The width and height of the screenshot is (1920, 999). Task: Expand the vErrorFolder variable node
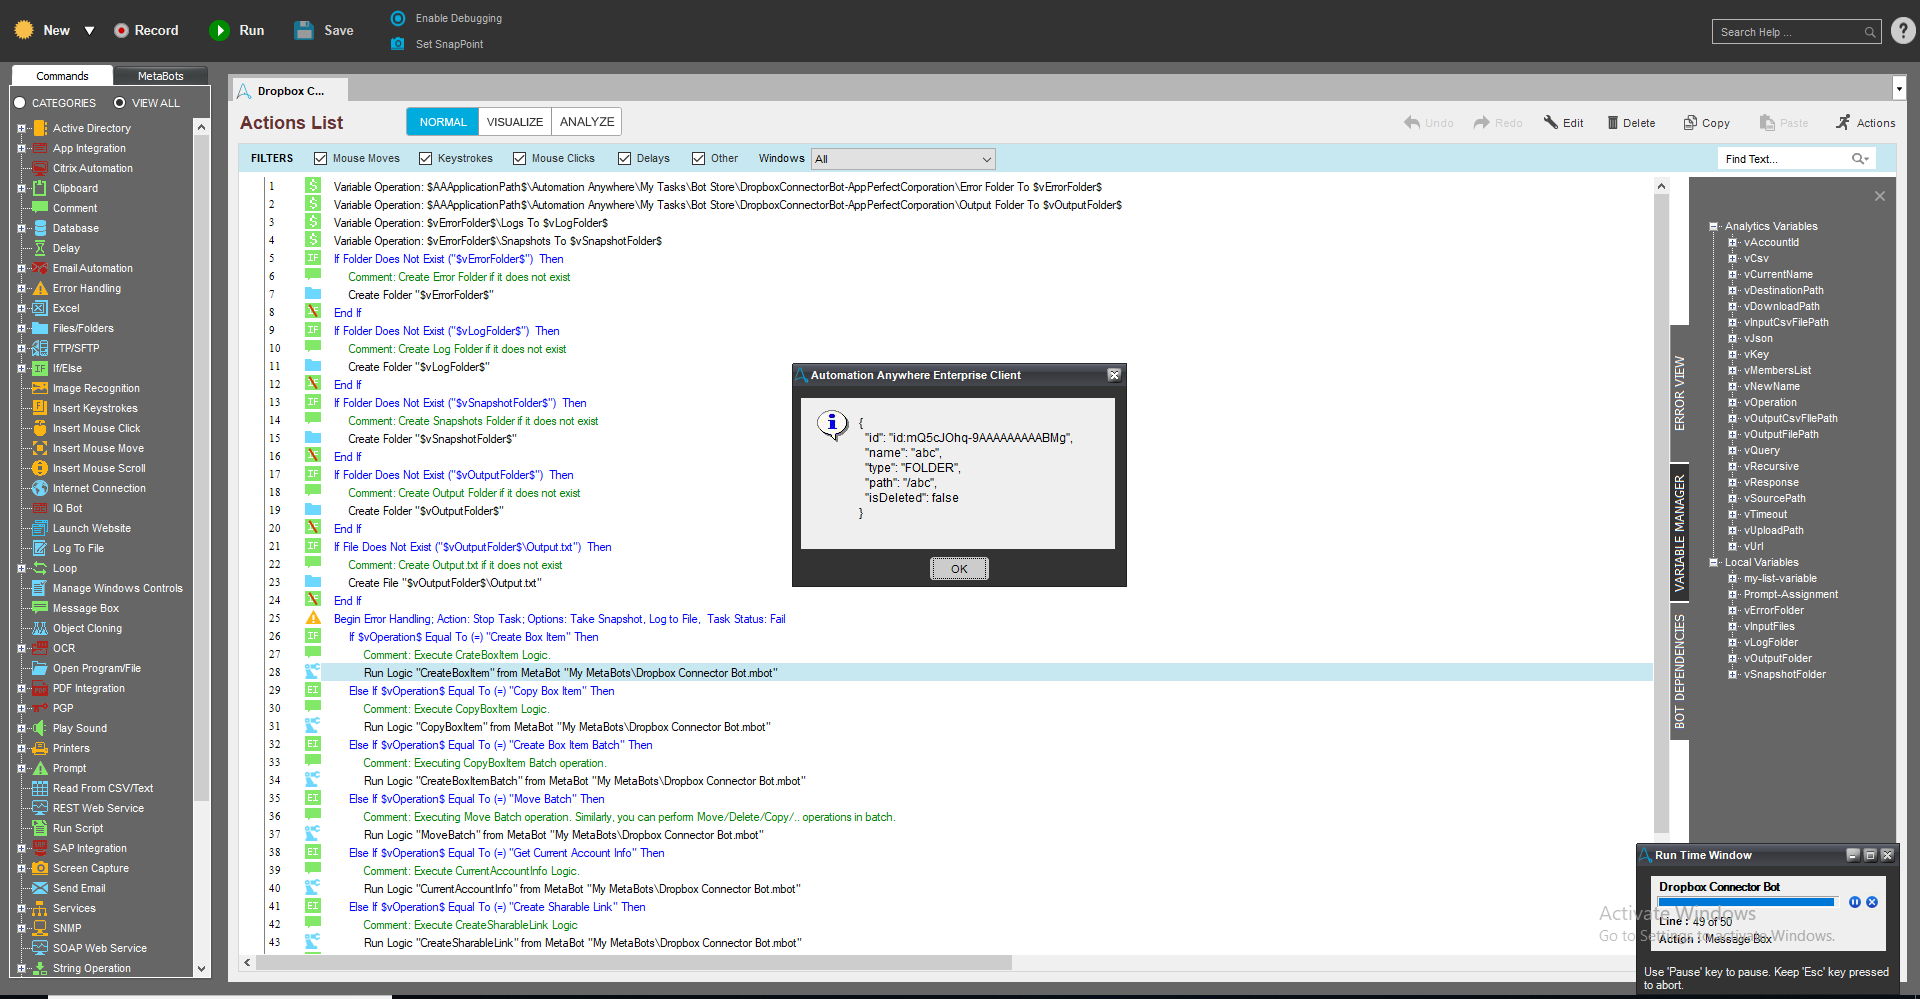pyautogui.click(x=1733, y=610)
